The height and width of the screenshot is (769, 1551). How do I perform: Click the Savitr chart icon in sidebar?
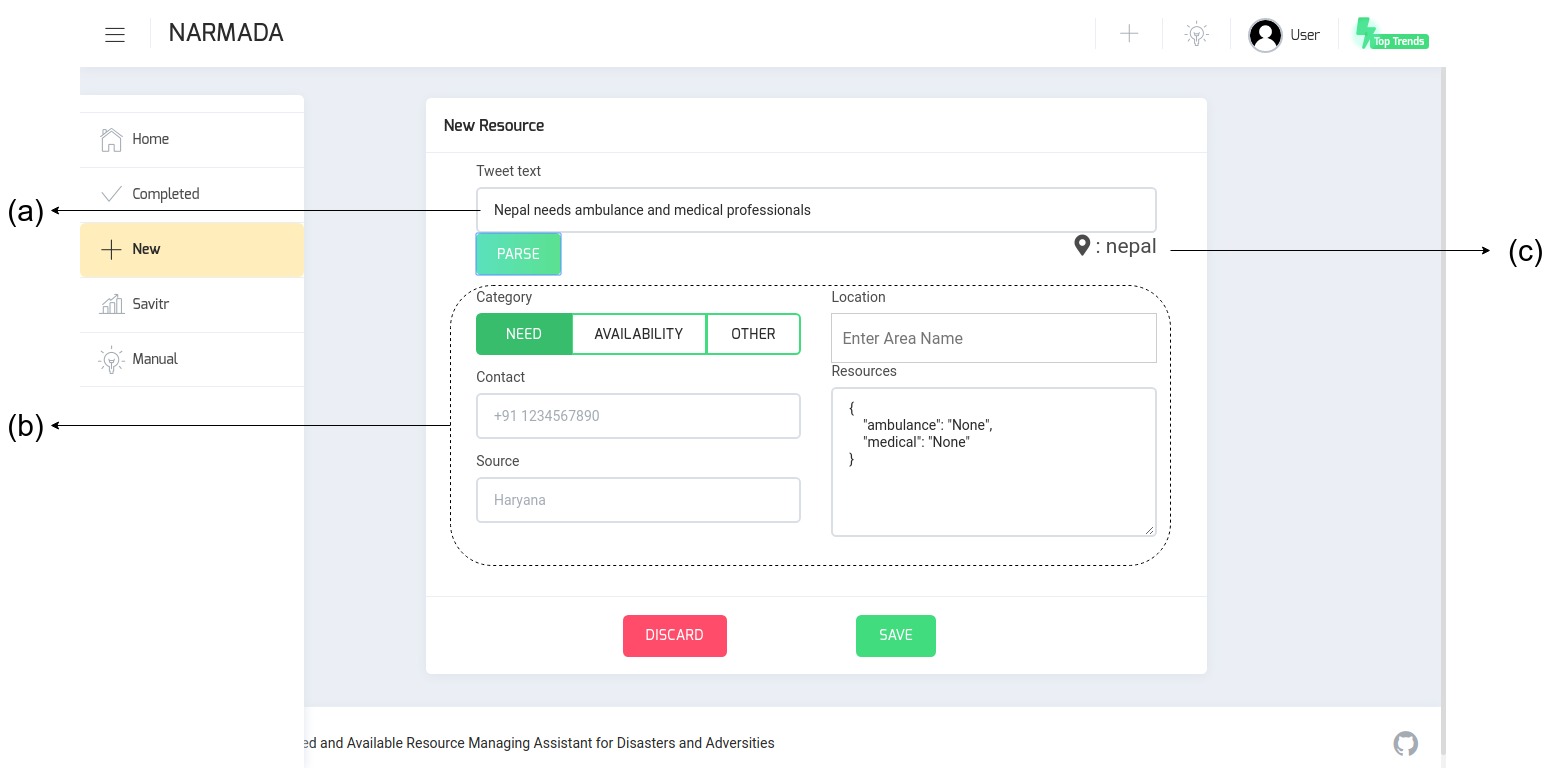coord(112,304)
